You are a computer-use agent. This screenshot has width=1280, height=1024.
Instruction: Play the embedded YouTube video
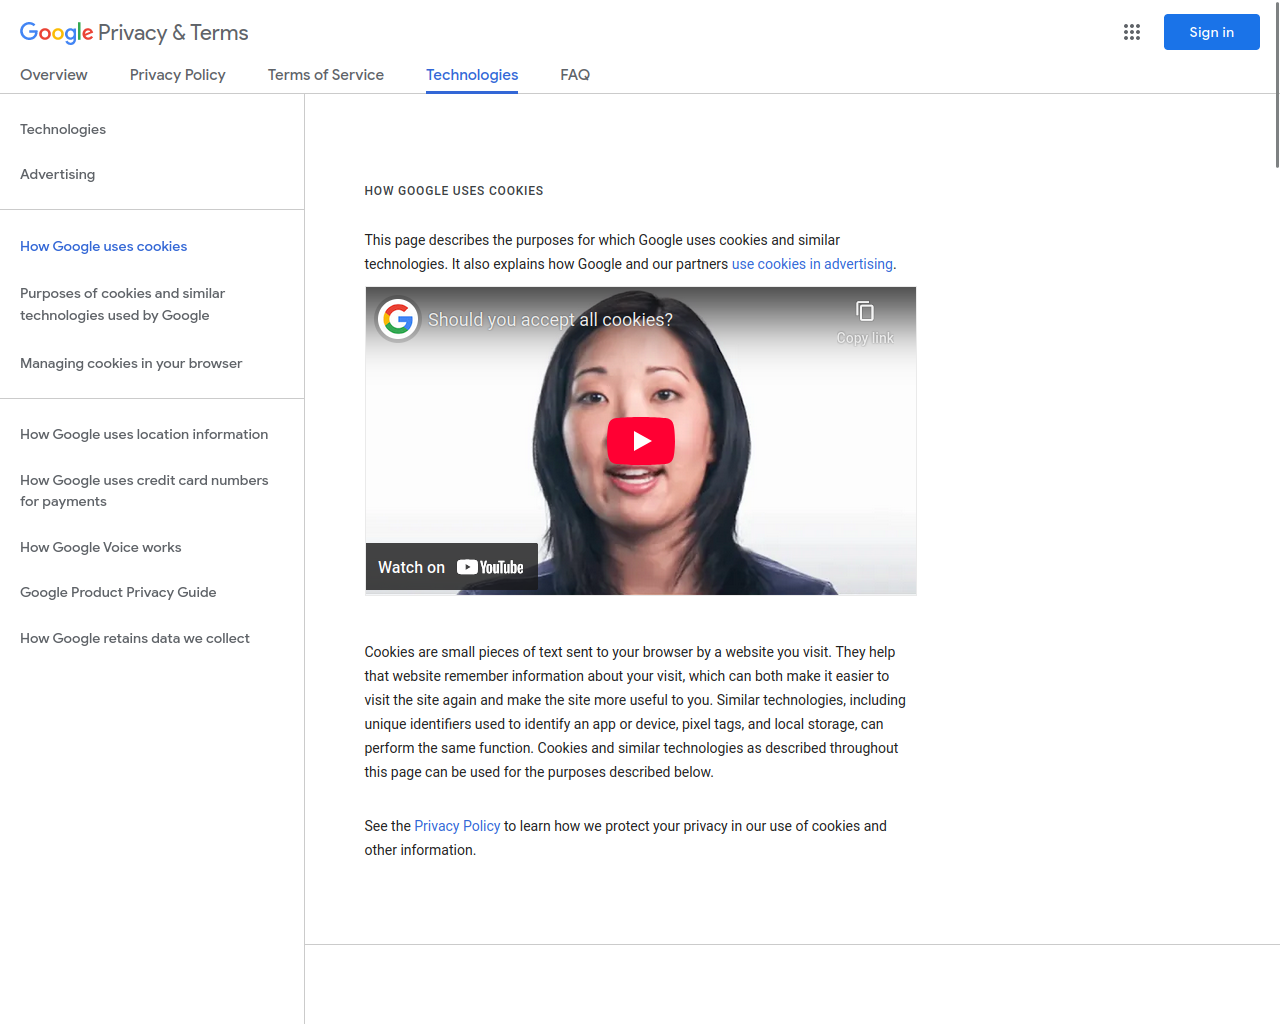click(x=641, y=441)
